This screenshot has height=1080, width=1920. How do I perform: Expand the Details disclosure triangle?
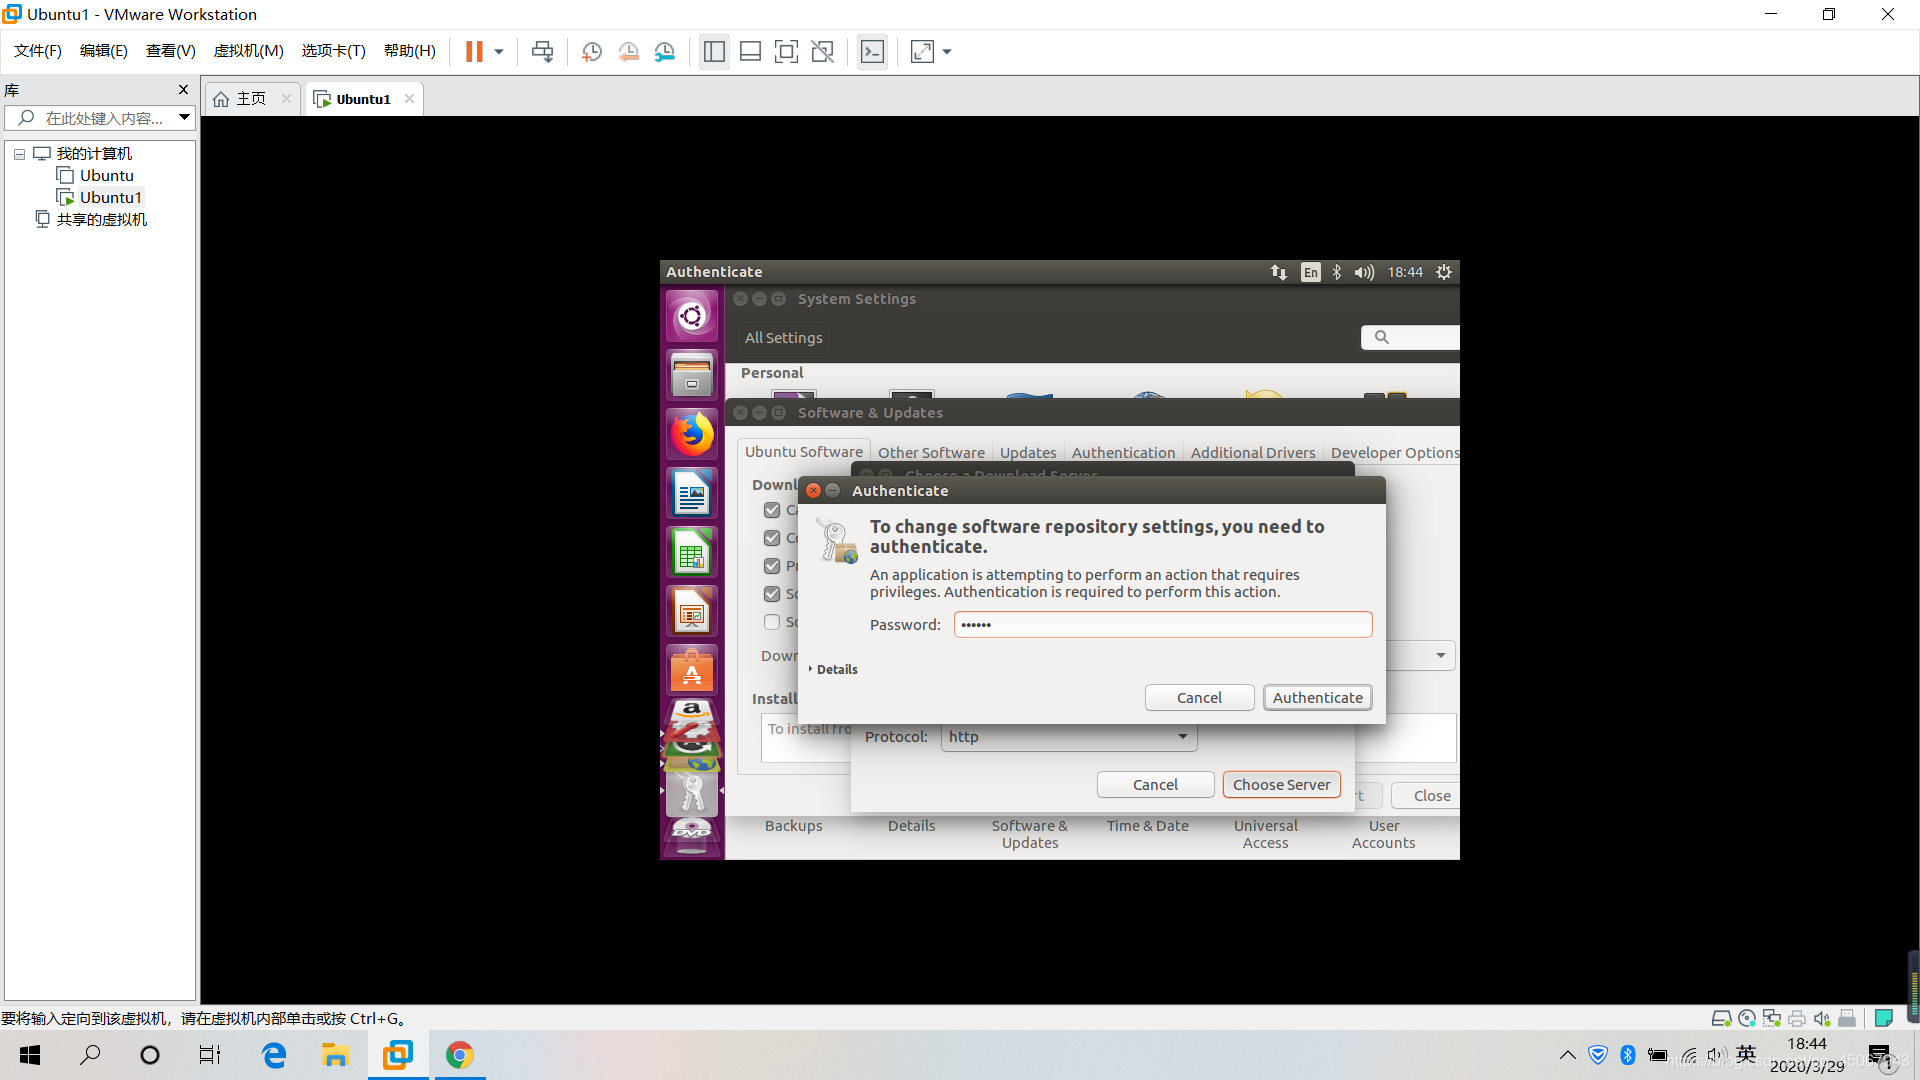click(811, 669)
